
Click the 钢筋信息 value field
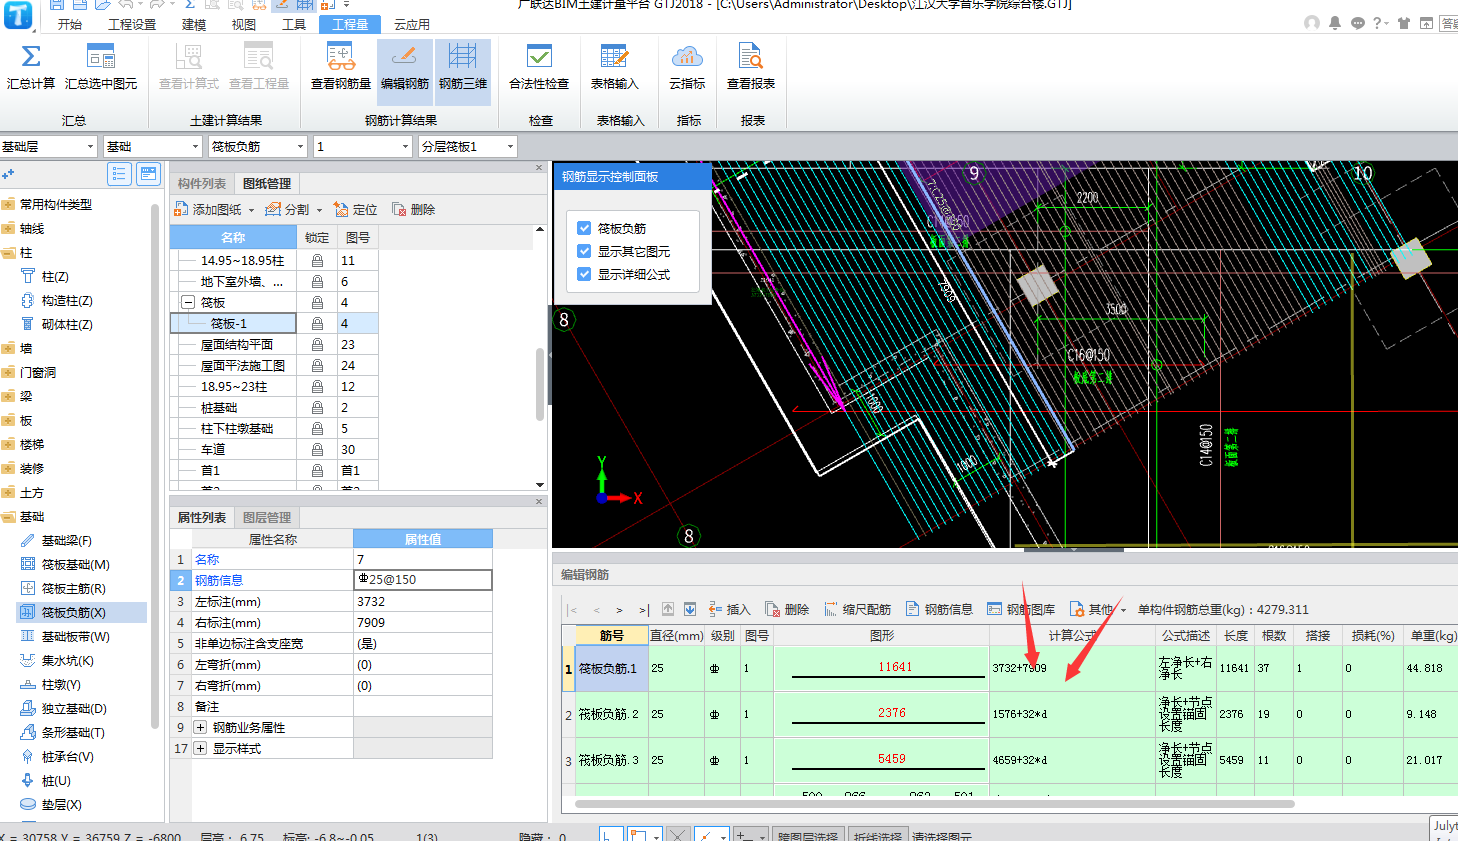(422, 580)
